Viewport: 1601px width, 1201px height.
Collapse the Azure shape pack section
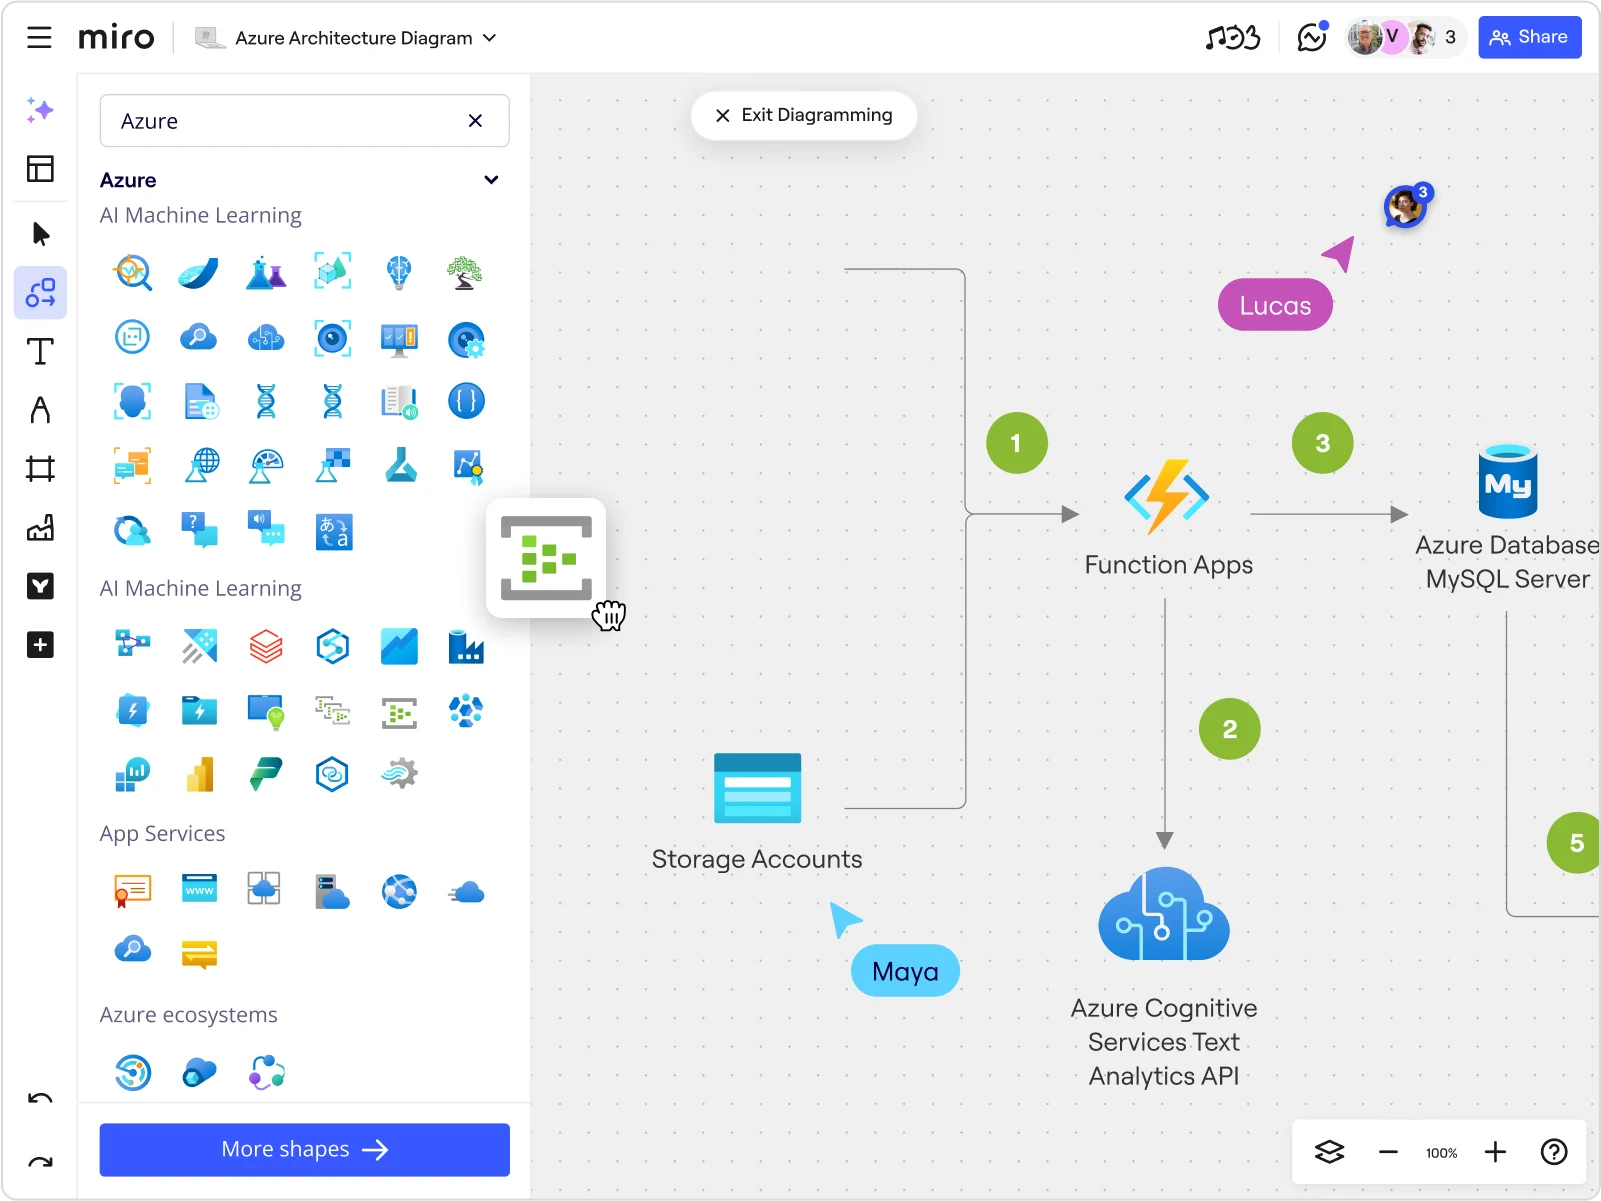491,180
